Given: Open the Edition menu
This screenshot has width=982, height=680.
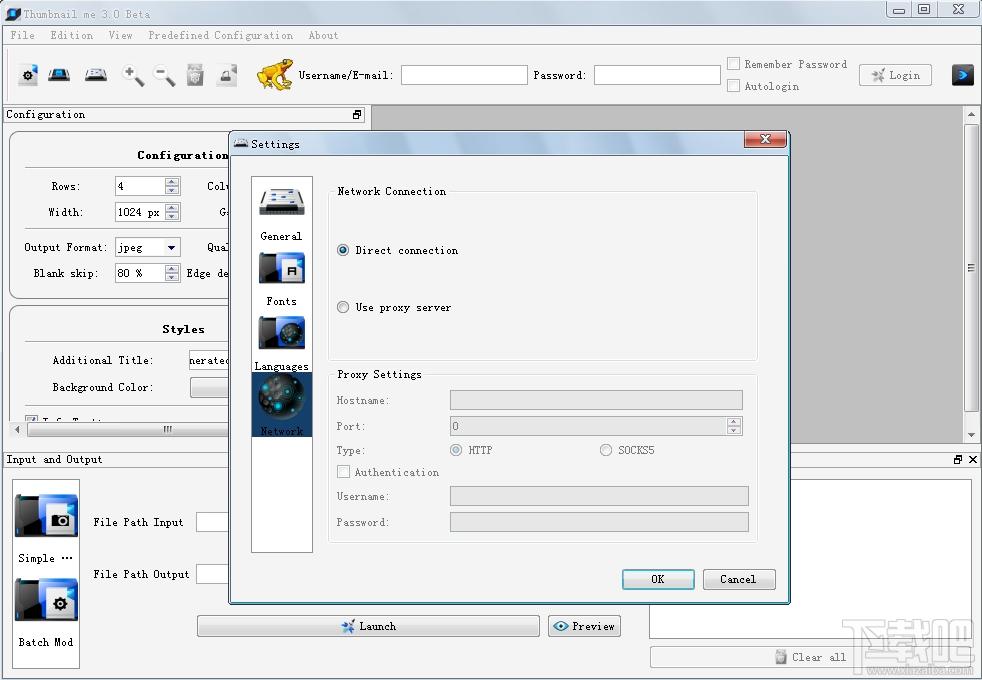Looking at the screenshot, I should (71, 35).
